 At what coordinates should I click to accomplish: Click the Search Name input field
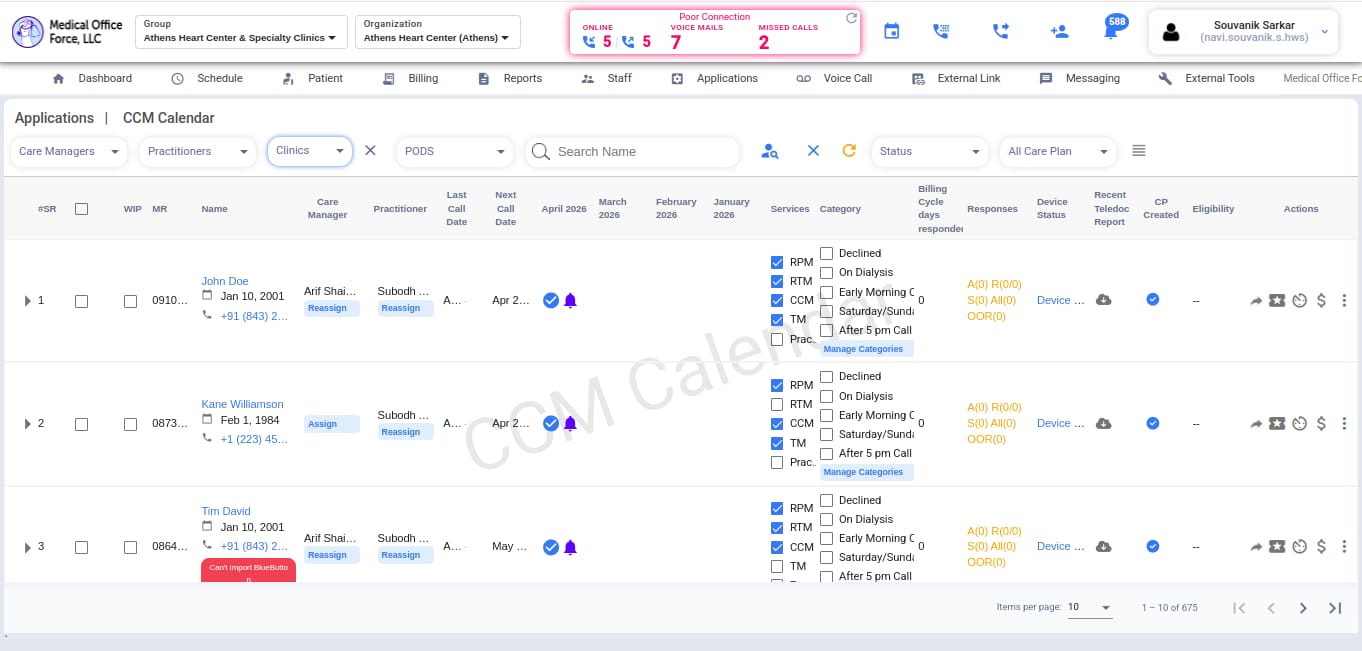pyautogui.click(x=632, y=151)
